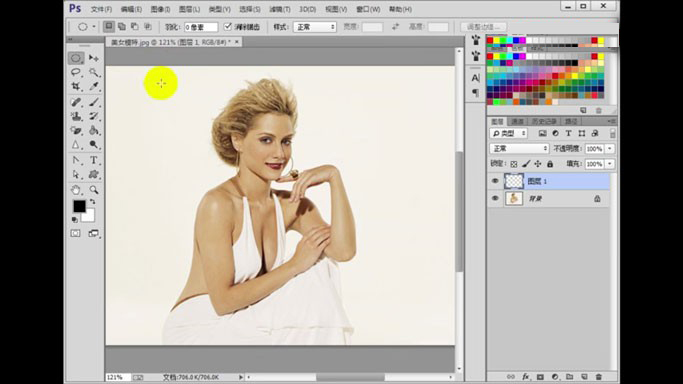The image size is (683, 384).
Task: Choose New Selection mode
Action: click(x=108, y=27)
